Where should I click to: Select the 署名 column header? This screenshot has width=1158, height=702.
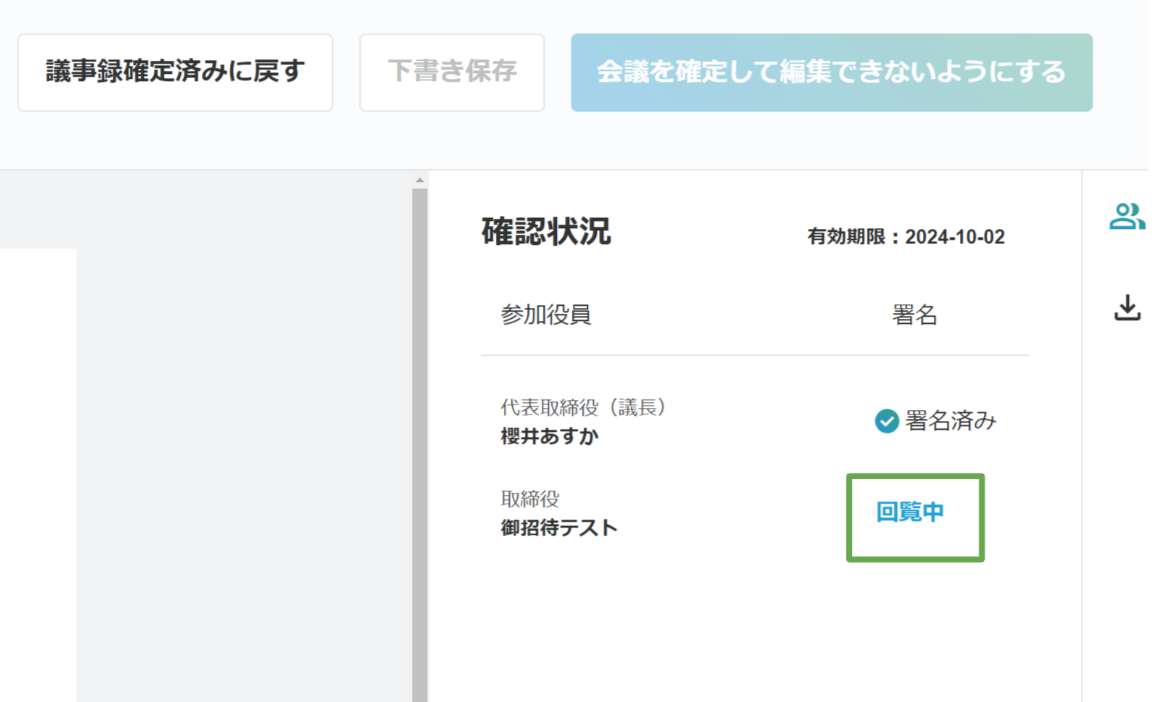(x=914, y=315)
